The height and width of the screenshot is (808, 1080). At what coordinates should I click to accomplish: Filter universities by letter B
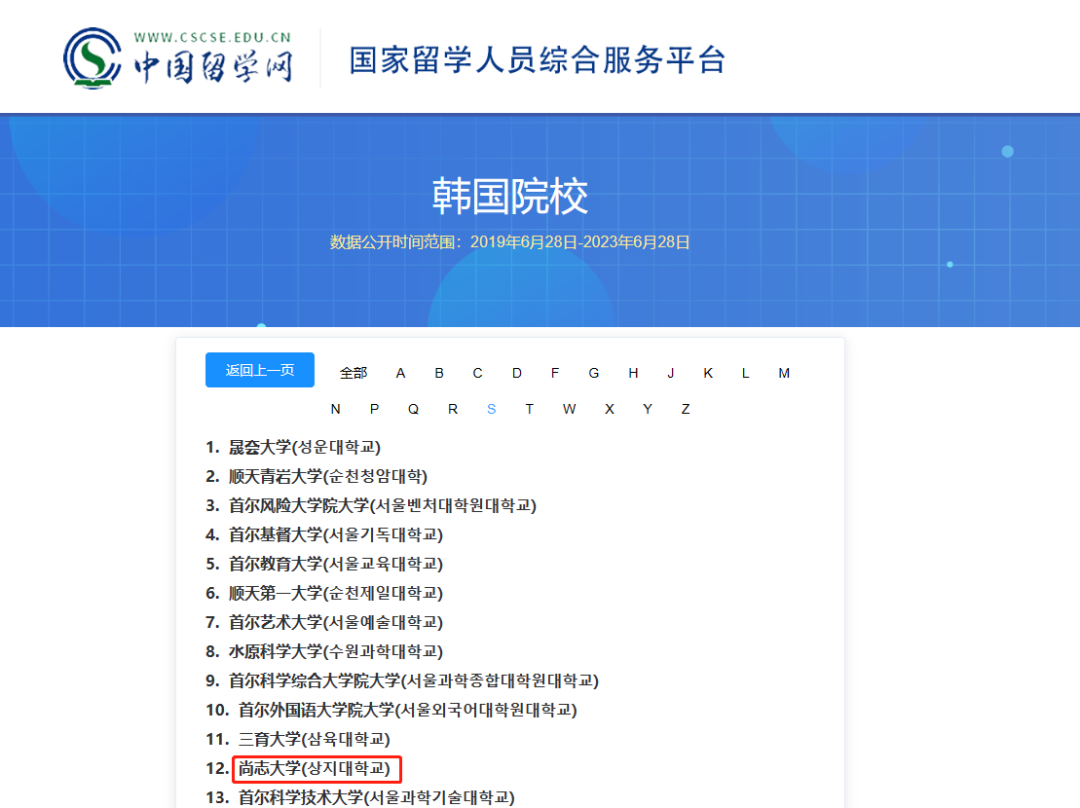[439, 373]
